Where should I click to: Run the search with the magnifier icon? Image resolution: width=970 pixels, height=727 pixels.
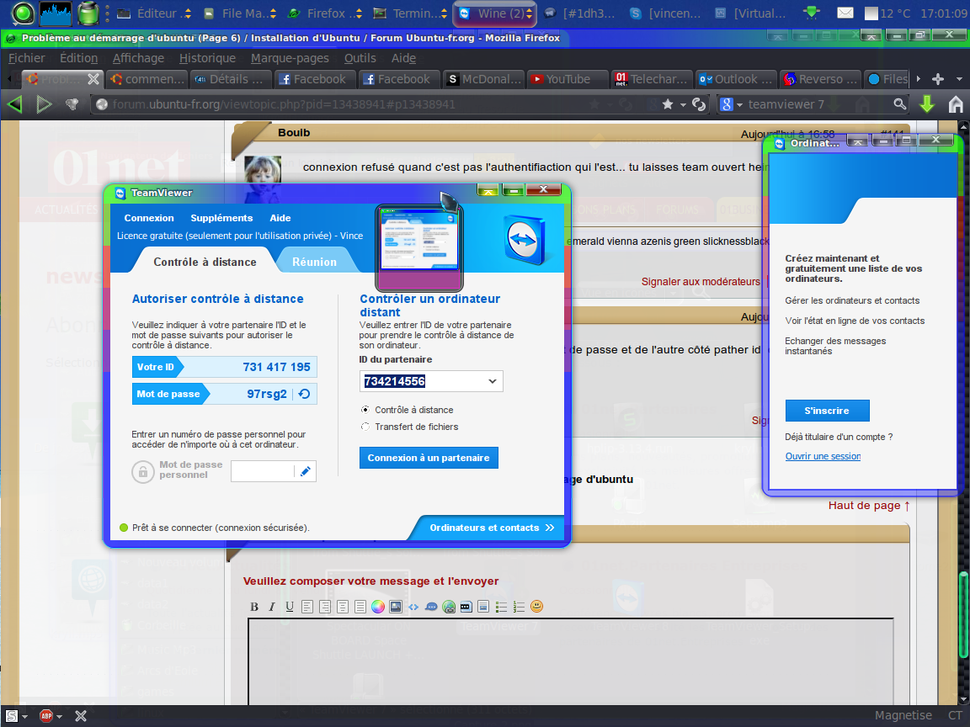[x=900, y=105]
